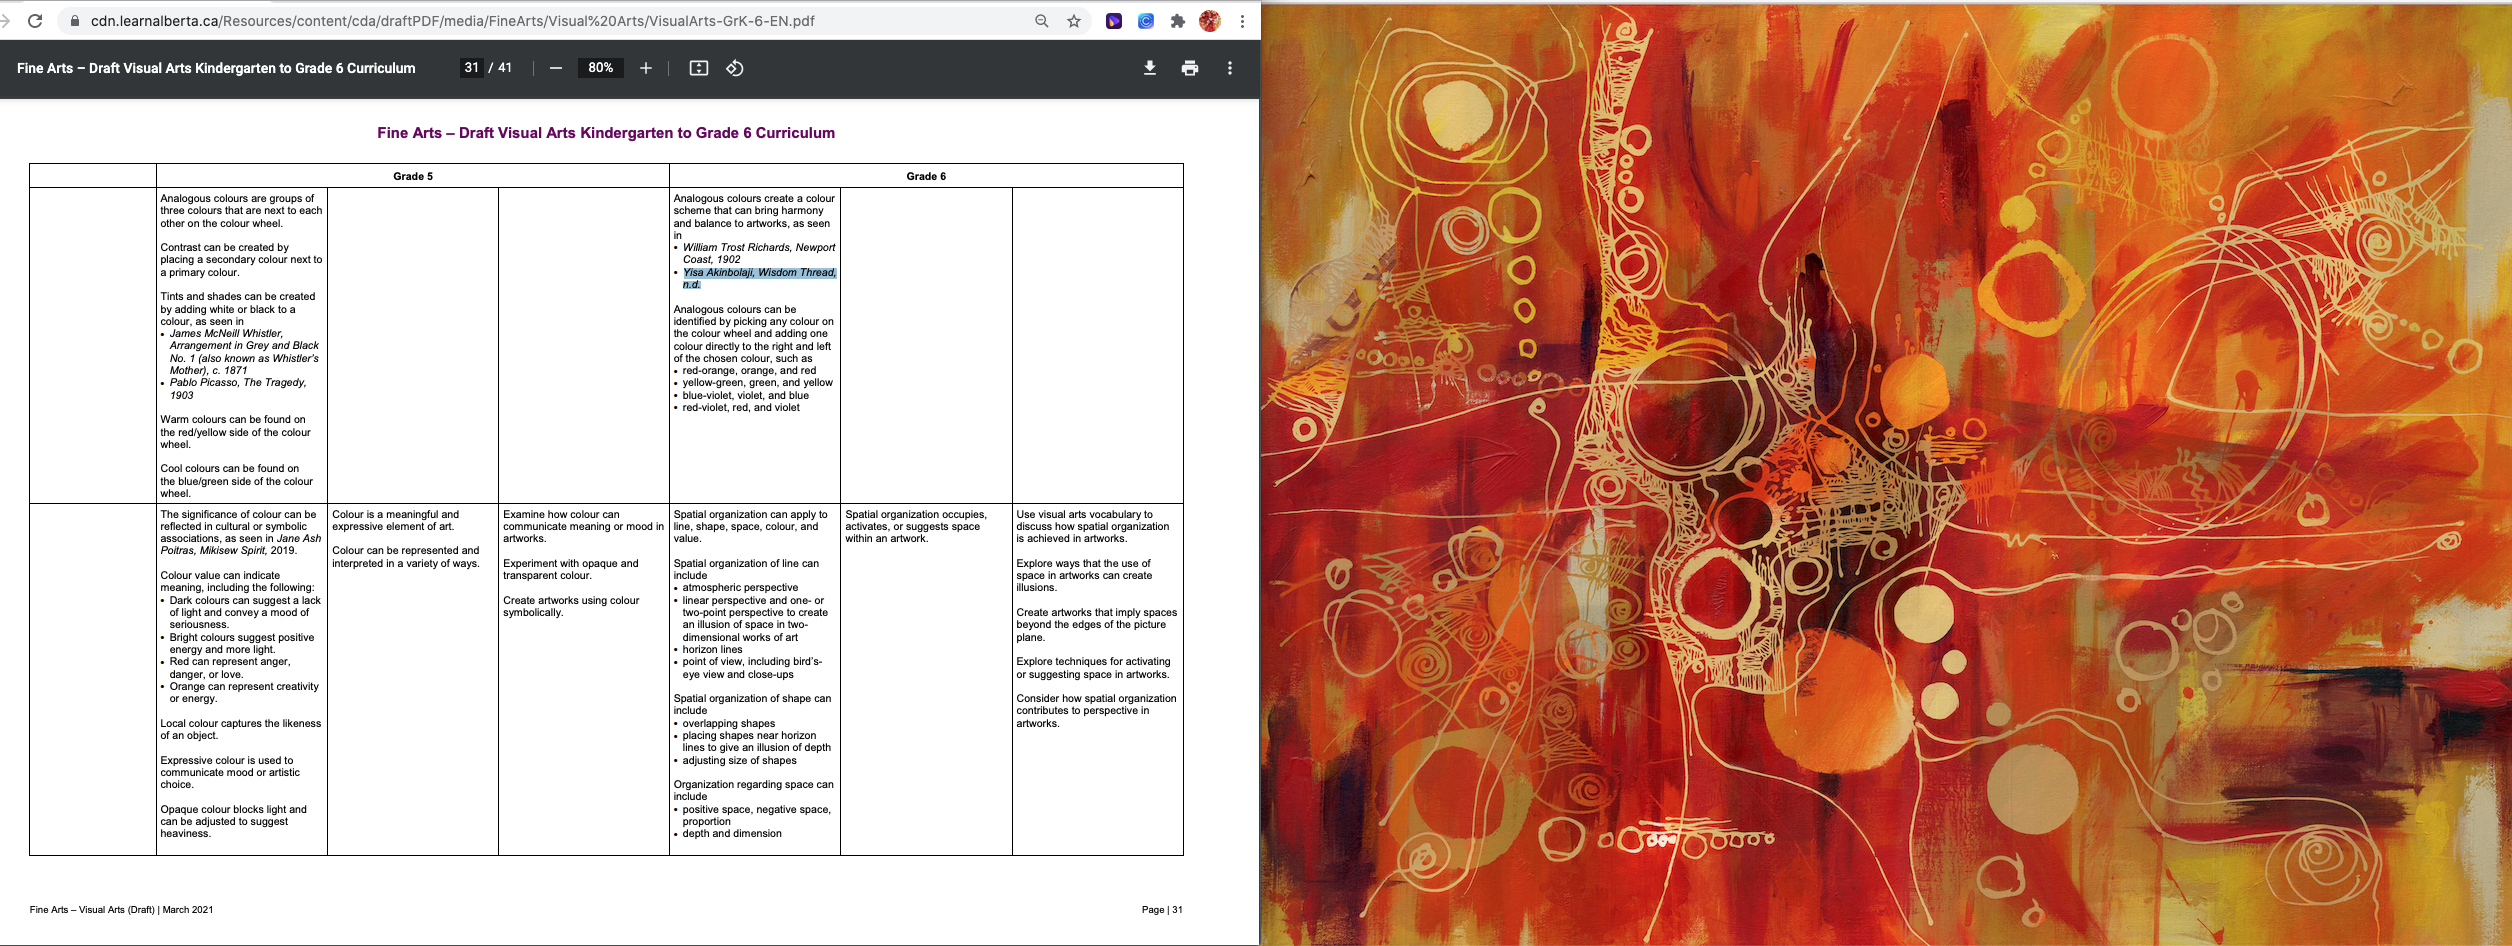Download the PDF document

click(x=1150, y=68)
